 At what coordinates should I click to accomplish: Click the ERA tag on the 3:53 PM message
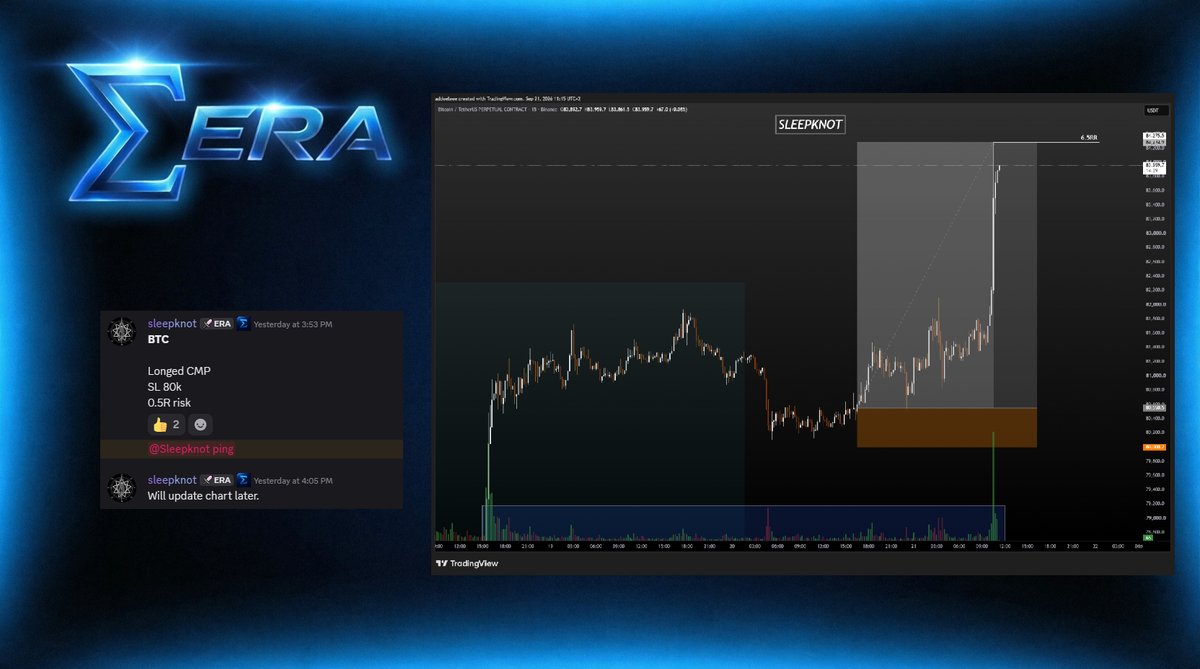(215, 324)
